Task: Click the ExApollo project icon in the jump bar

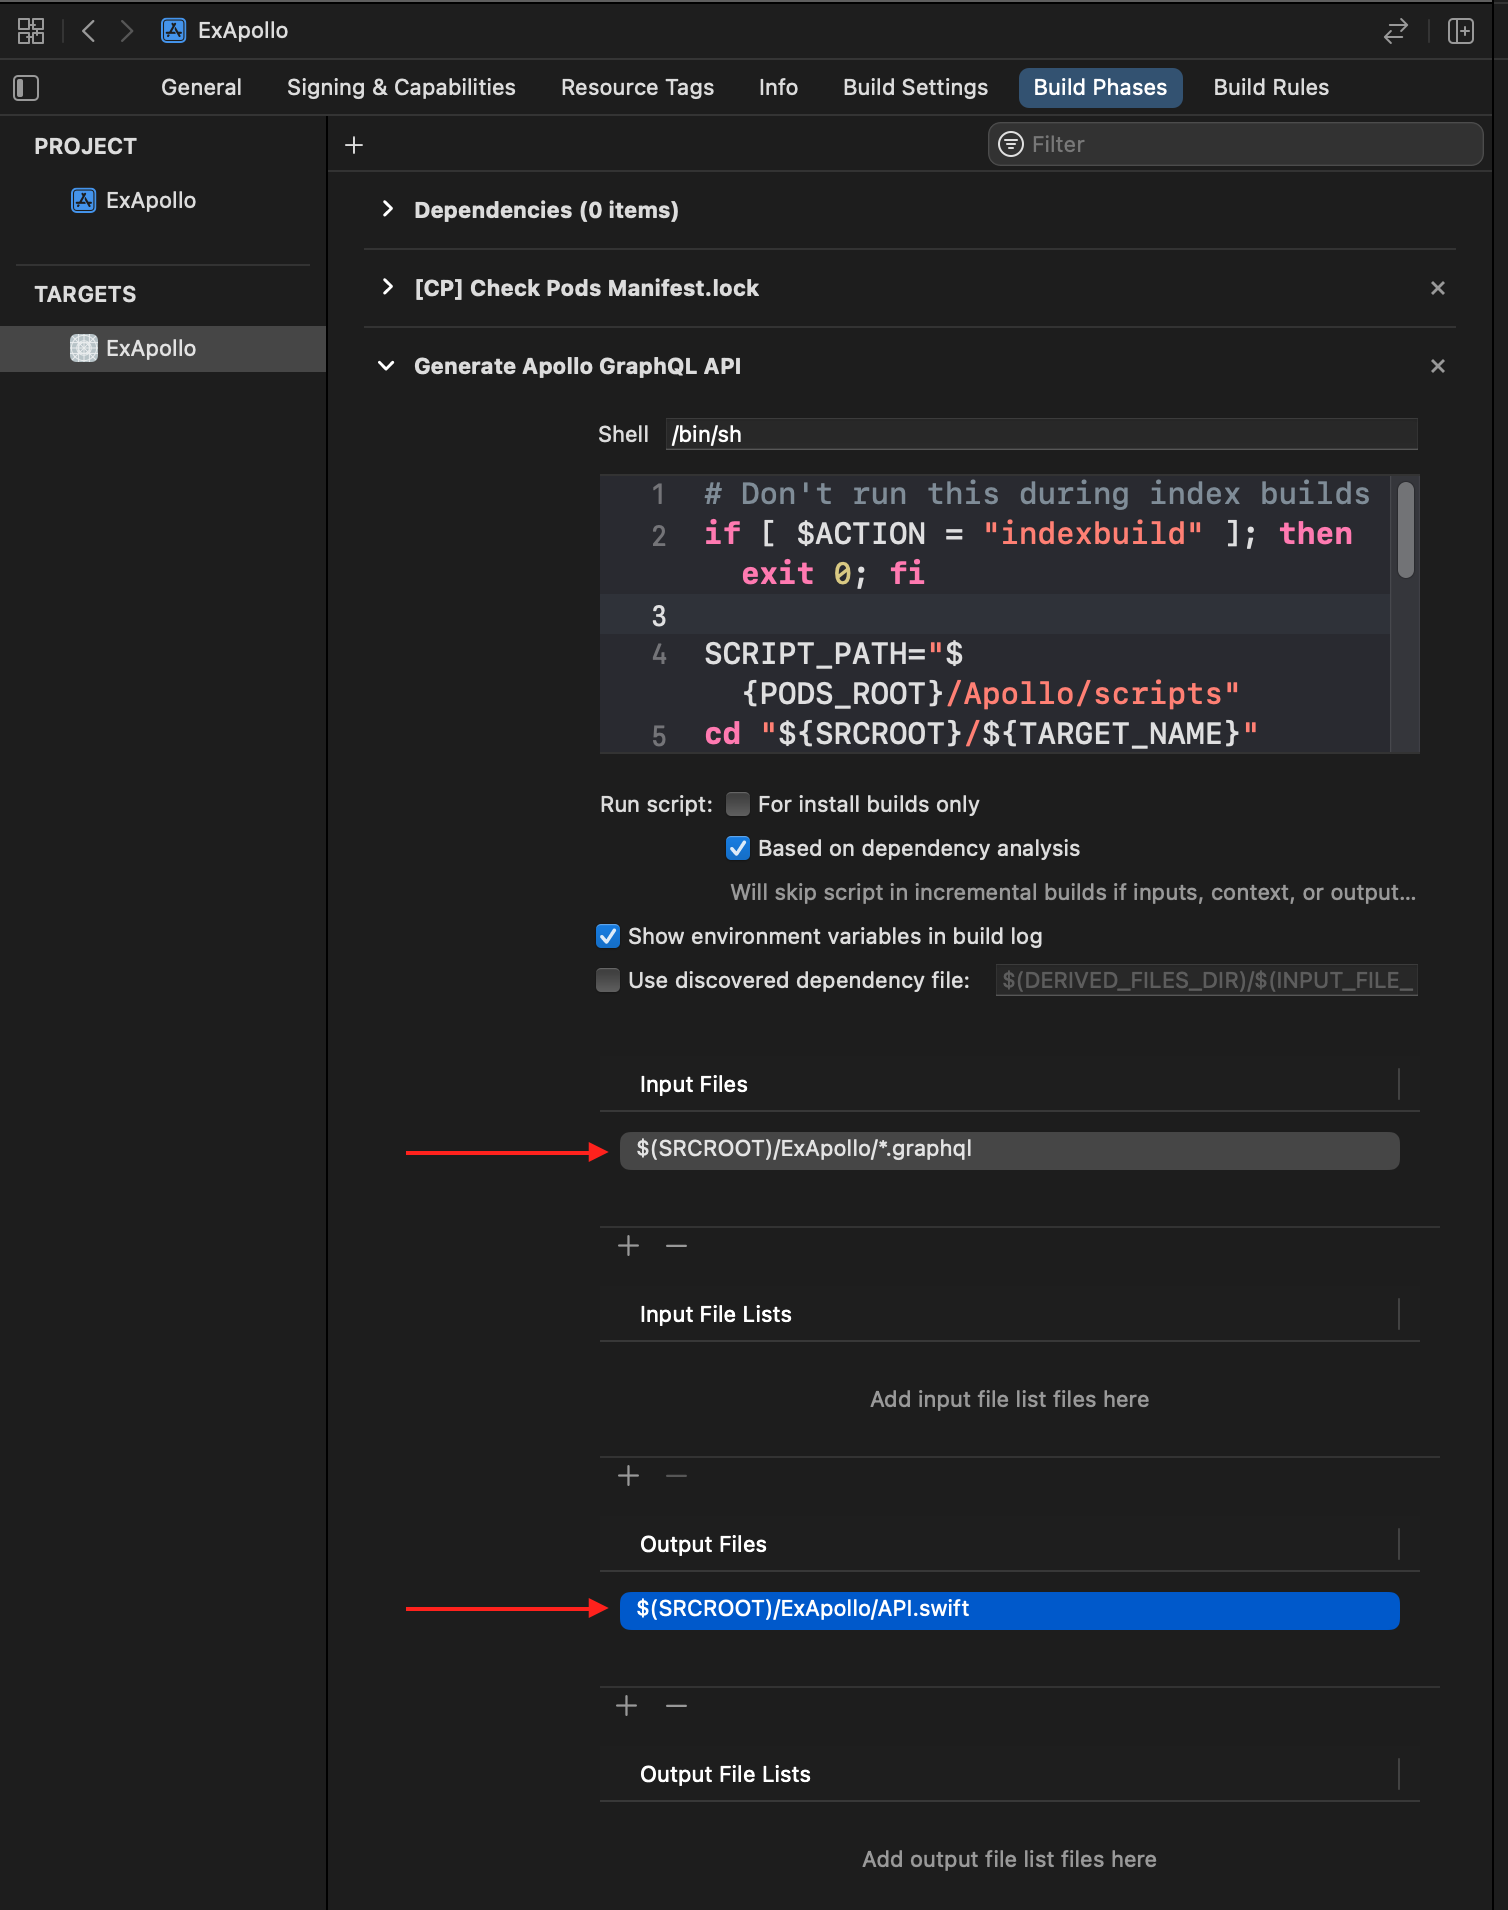Action: 174,31
